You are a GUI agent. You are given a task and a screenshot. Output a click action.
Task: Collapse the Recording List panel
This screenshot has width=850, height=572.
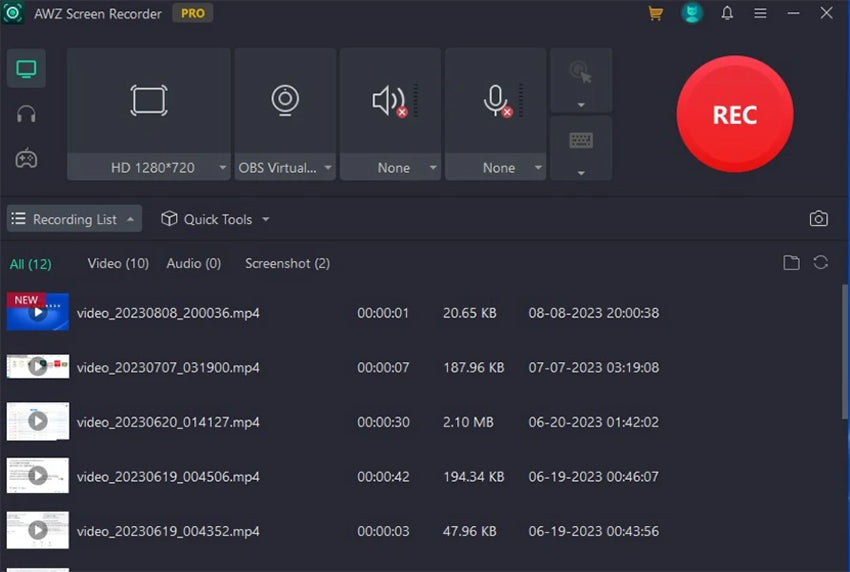click(x=74, y=219)
